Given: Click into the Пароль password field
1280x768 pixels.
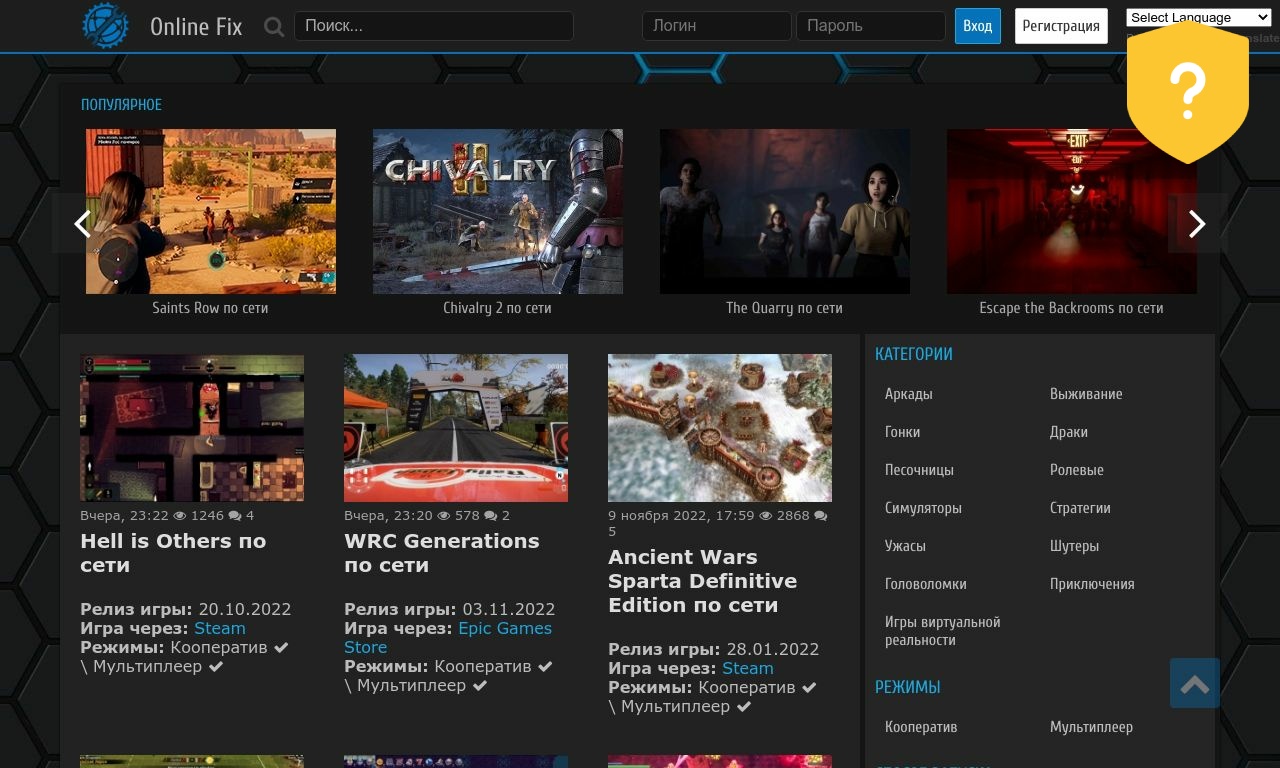Looking at the screenshot, I should click(871, 26).
